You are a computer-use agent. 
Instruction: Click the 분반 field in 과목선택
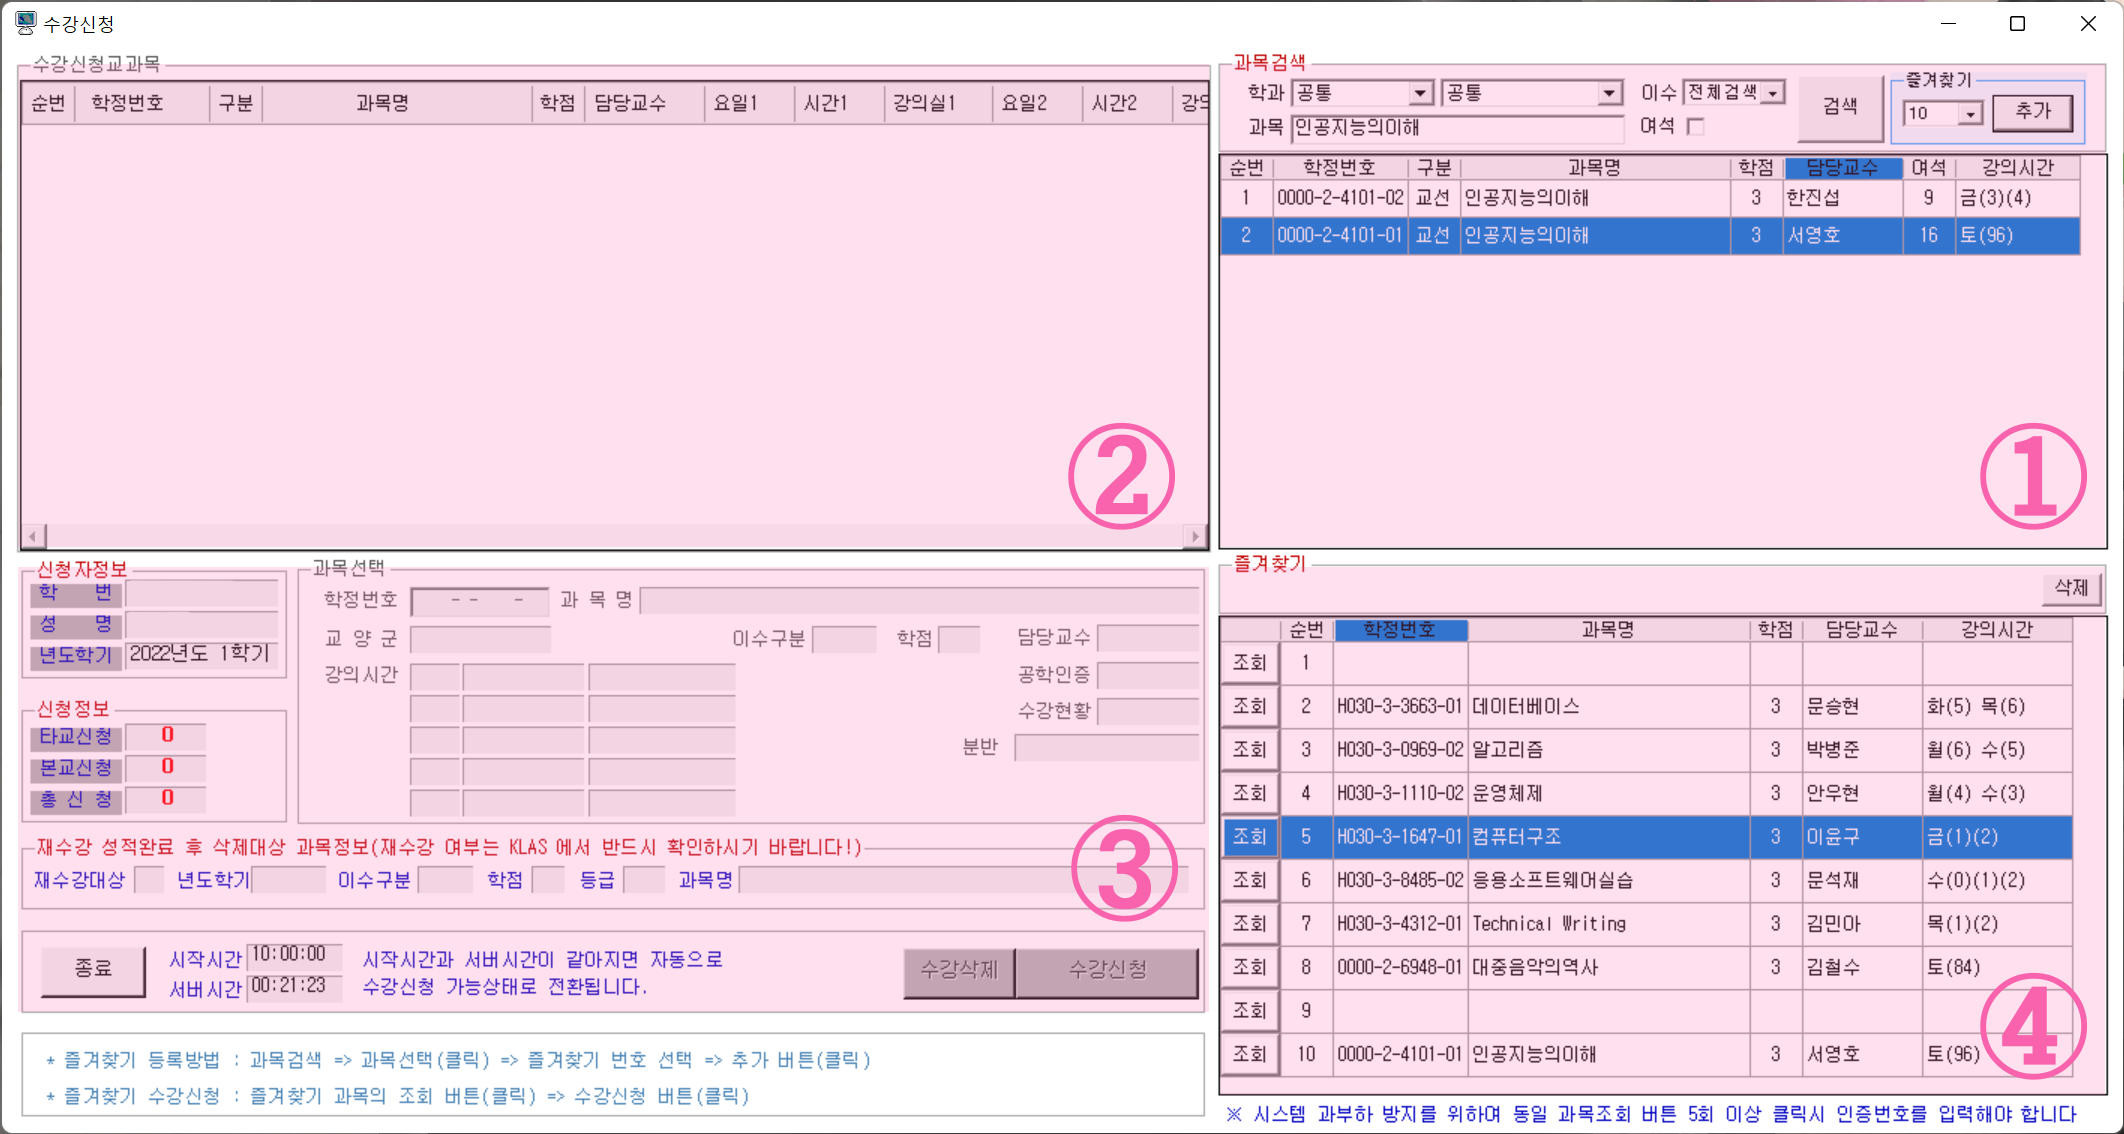1106,748
